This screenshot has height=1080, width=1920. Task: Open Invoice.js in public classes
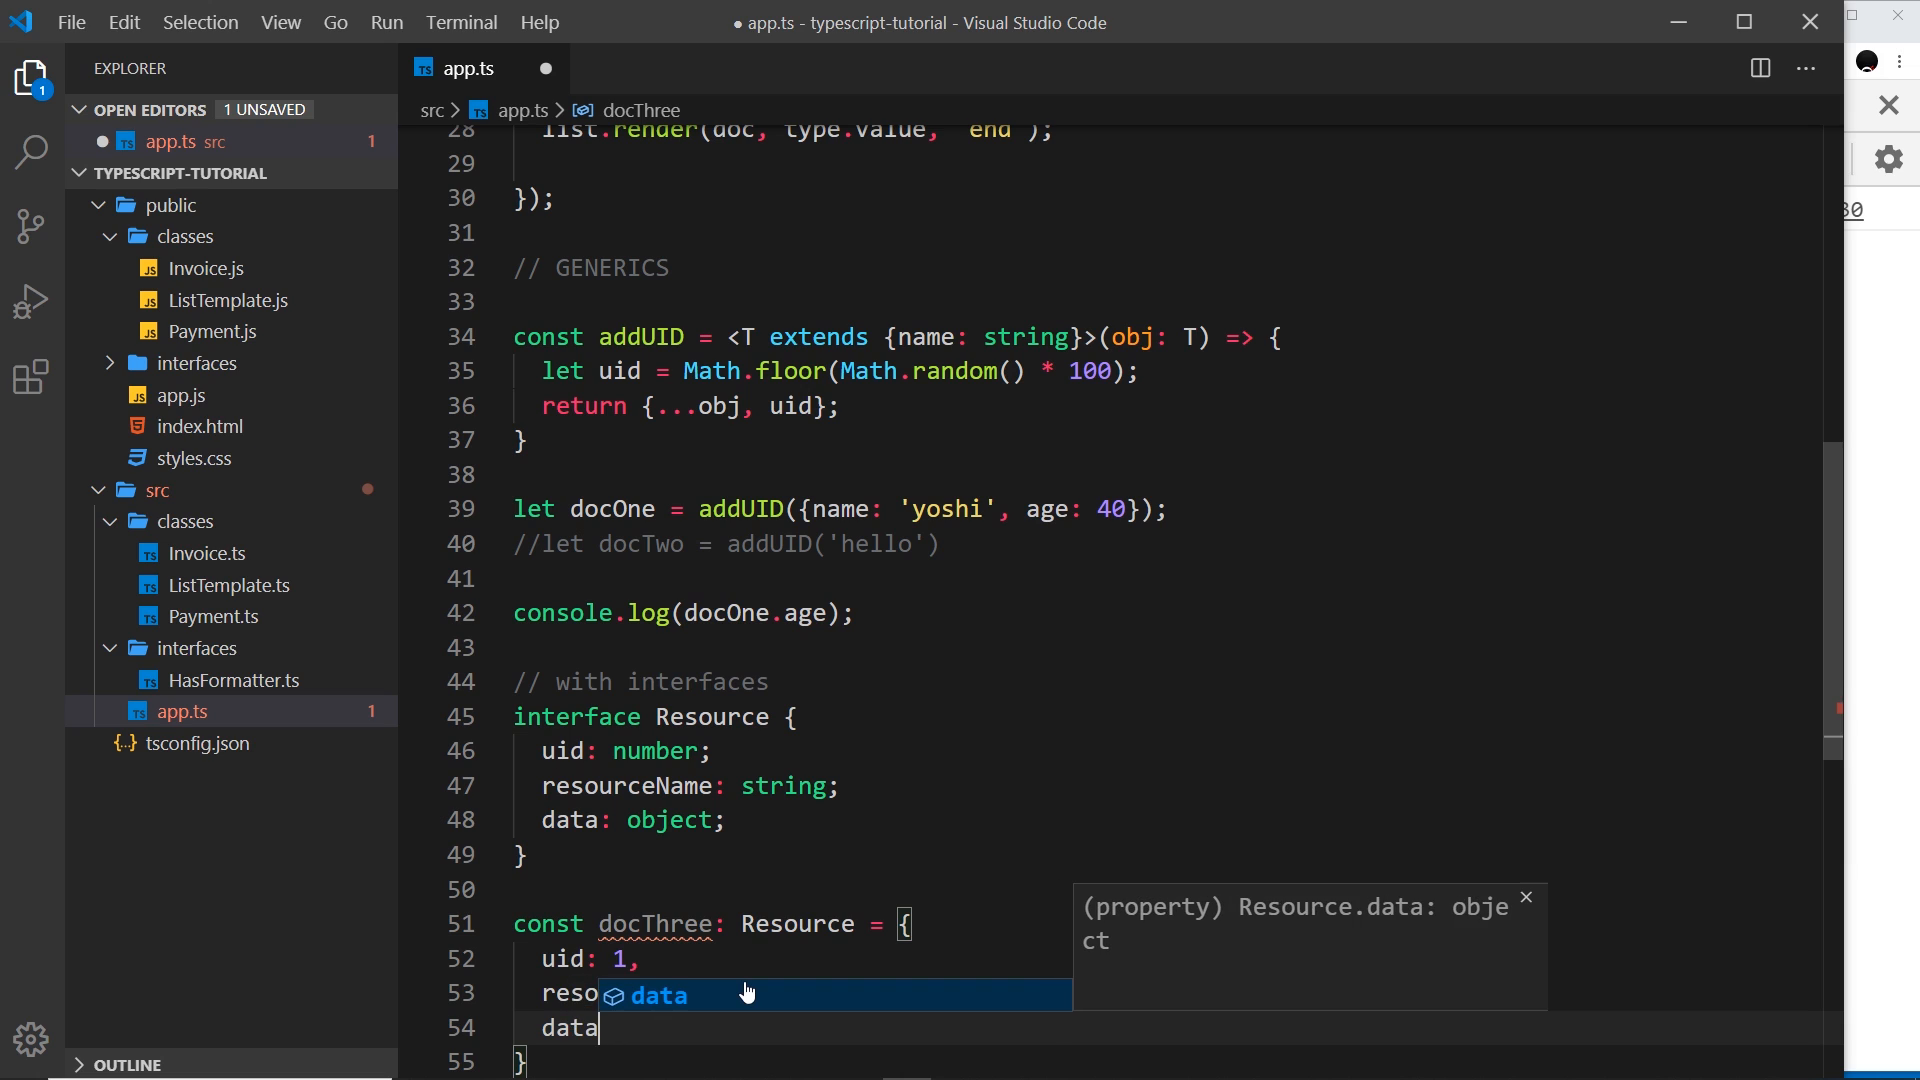point(206,268)
